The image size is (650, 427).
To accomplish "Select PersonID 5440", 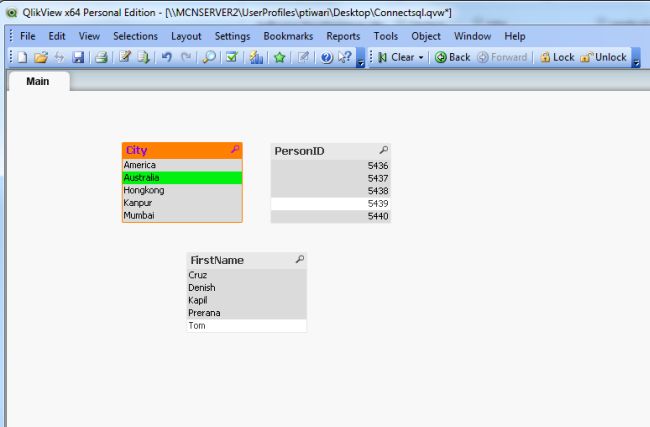I will coord(330,216).
